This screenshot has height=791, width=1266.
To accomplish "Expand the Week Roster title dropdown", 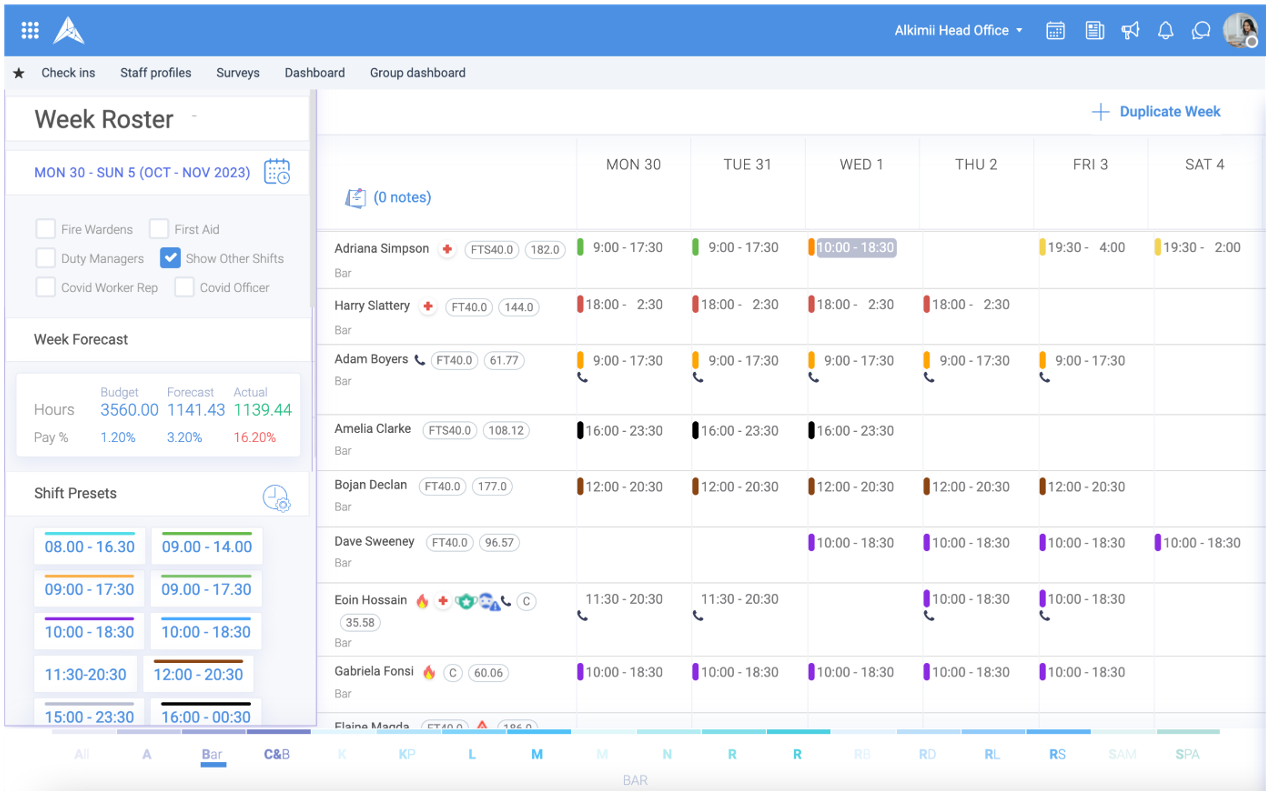I will 194,116.
